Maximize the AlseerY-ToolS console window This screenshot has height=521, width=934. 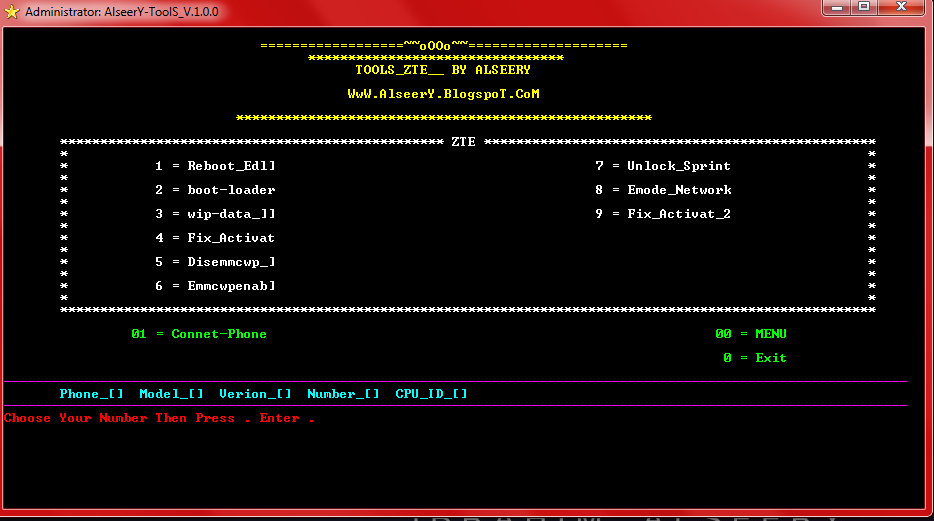864,7
